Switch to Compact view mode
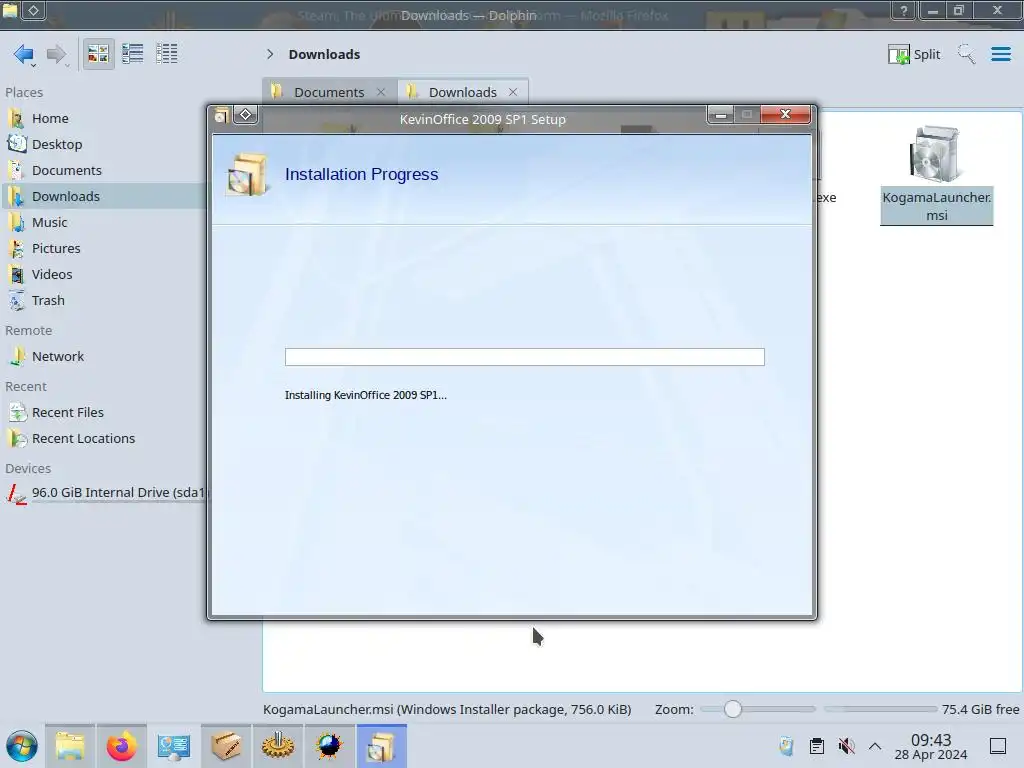Viewport: 1024px width, 768px height. point(133,54)
